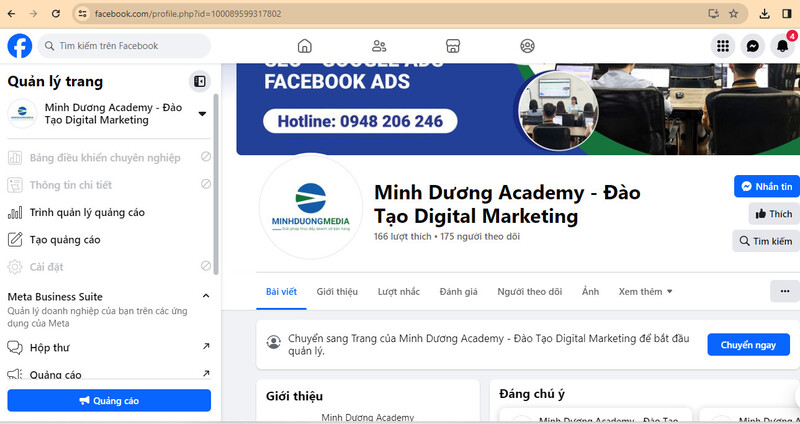
Task: Reload the page with refresh icon
Action: click(x=56, y=14)
